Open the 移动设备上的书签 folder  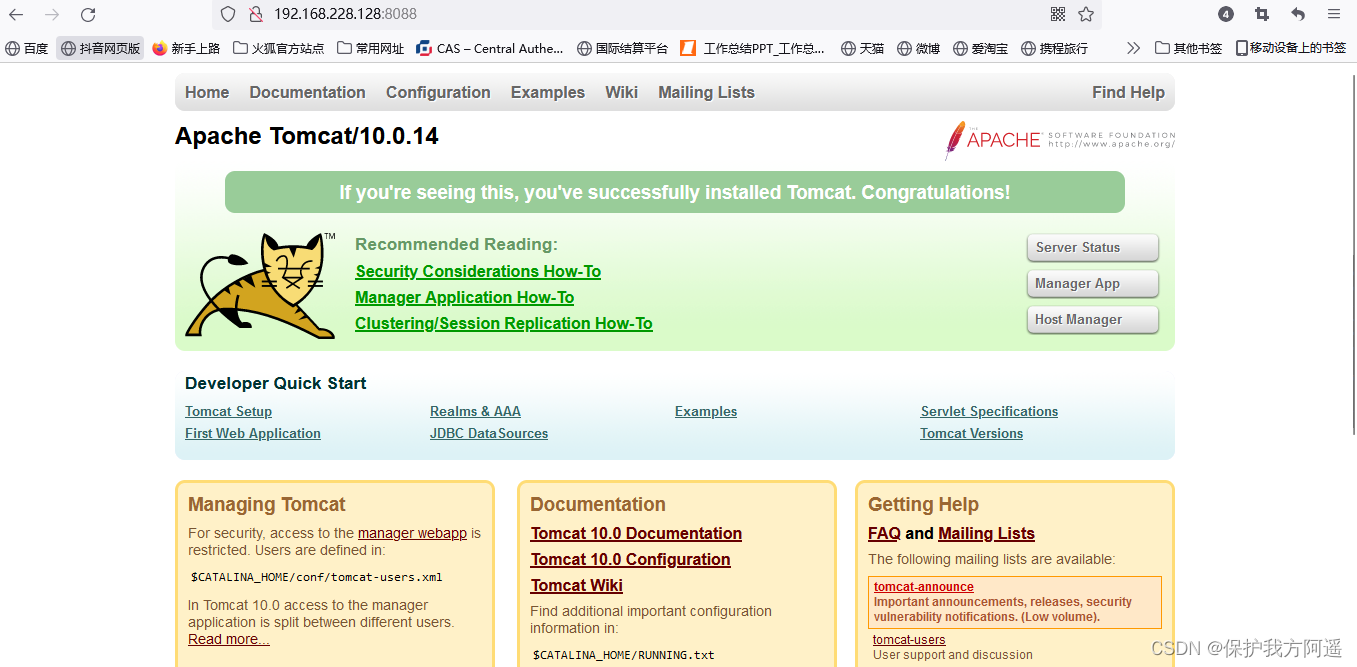(x=1291, y=48)
